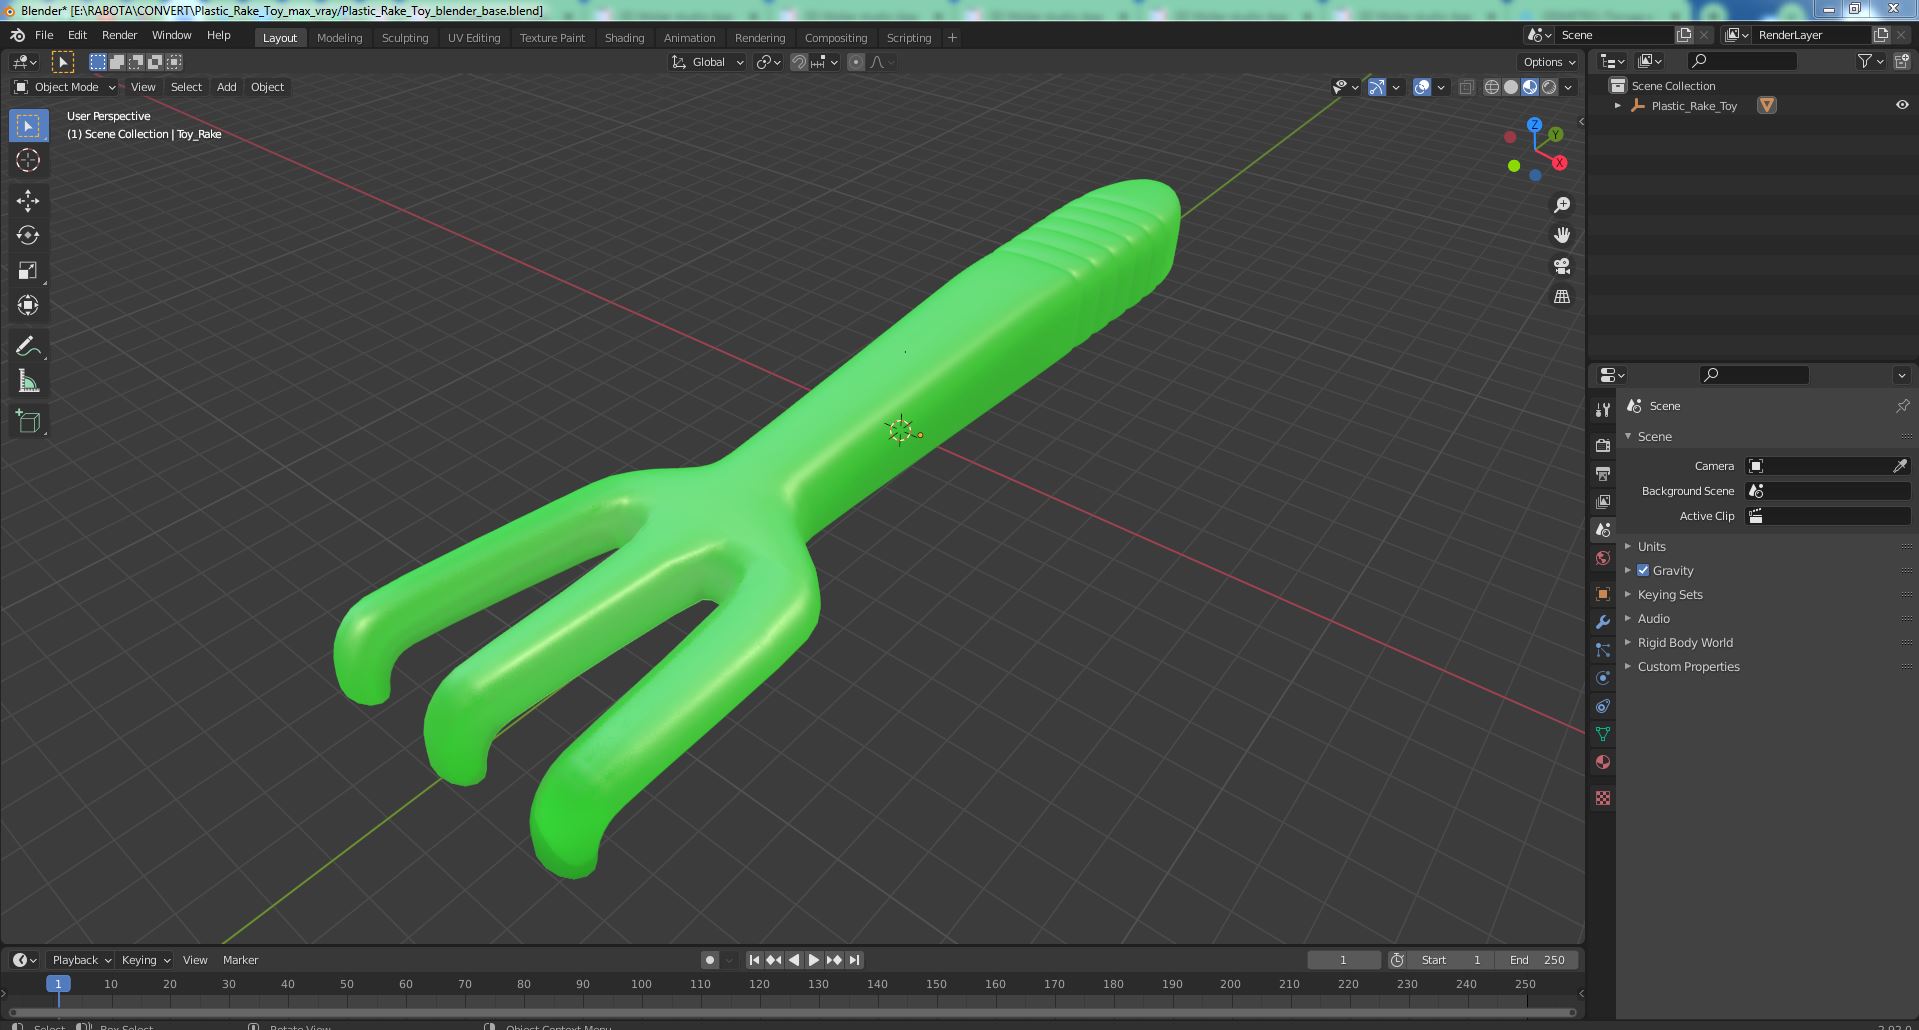1919x1030 pixels.
Task: Expand the Custom Properties panel
Action: (x=1688, y=666)
